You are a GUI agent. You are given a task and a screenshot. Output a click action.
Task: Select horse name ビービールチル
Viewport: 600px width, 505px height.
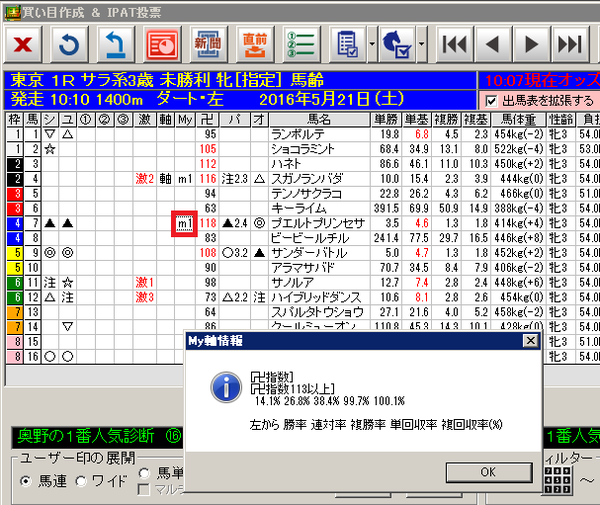tap(310, 238)
